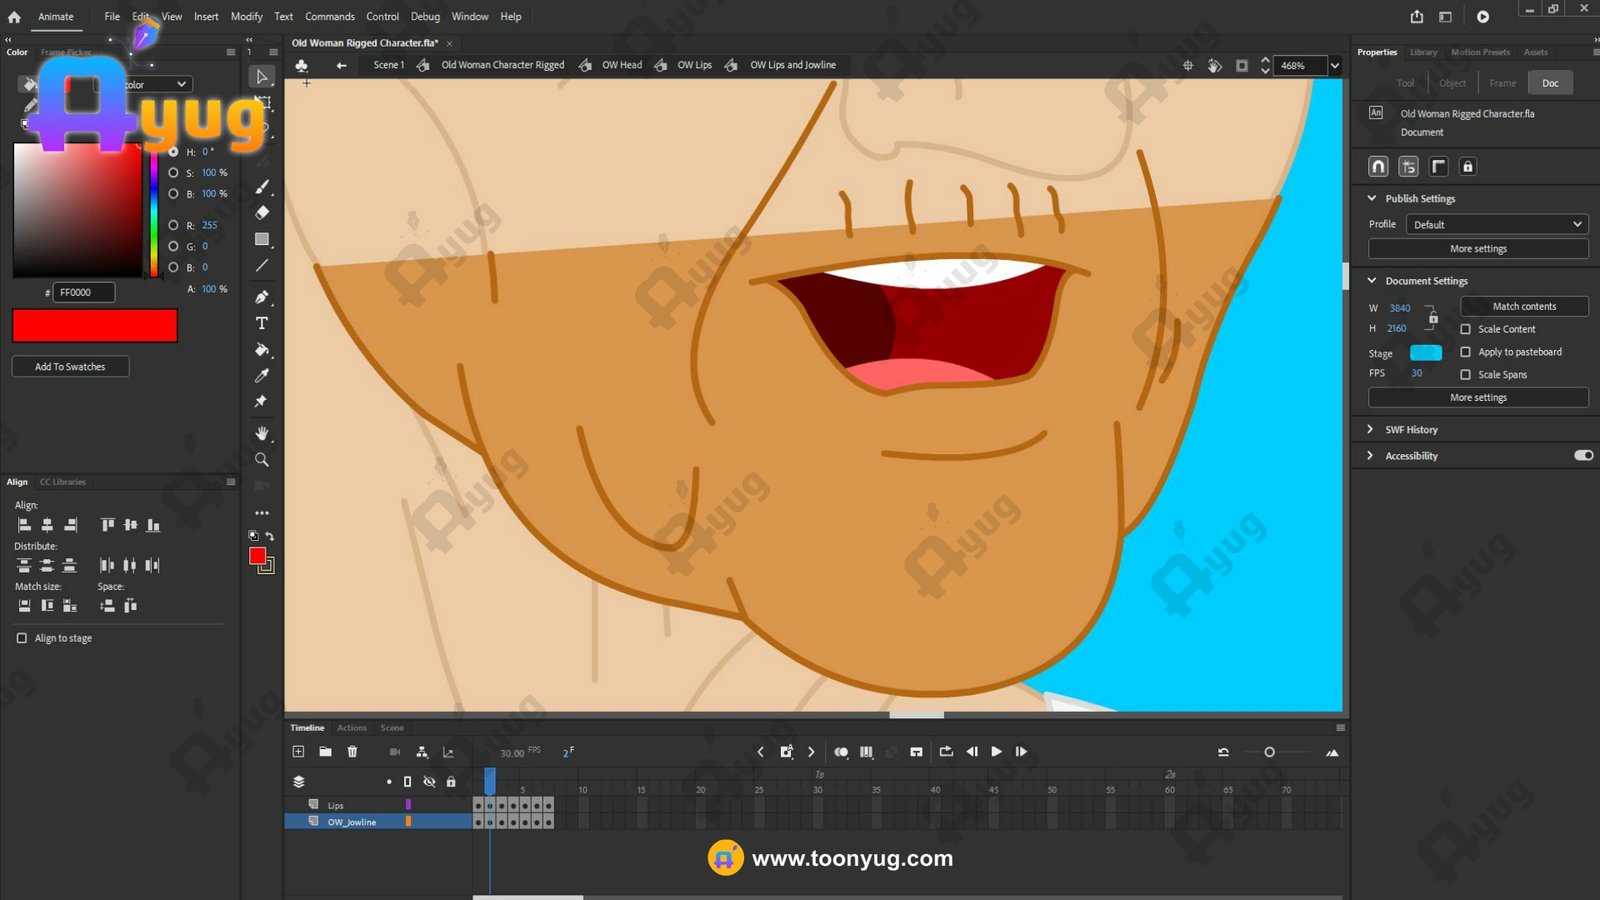Collapse the Document Settings section
The width and height of the screenshot is (1600, 900).
(x=1372, y=281)
